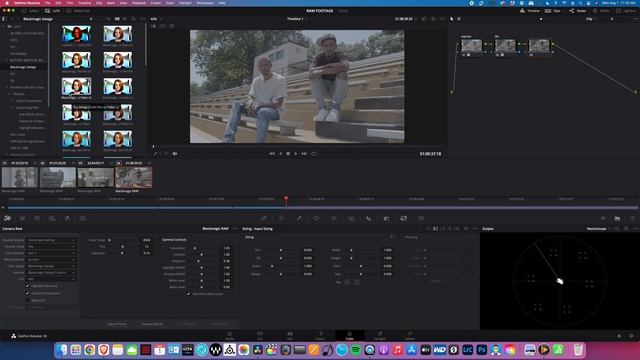Open the White Balance dropdown
Image resolution: width=640 pixels, height=360 pixels.
(51, 260)
